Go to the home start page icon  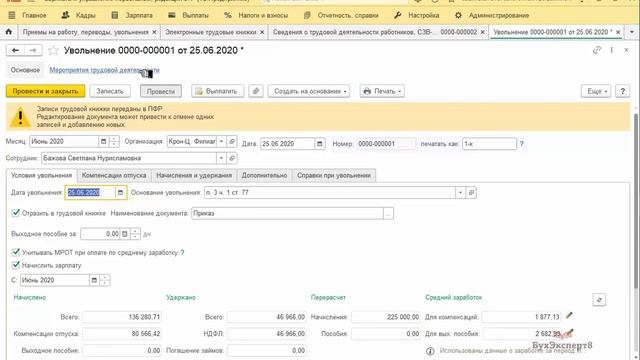tap(9, 32)
